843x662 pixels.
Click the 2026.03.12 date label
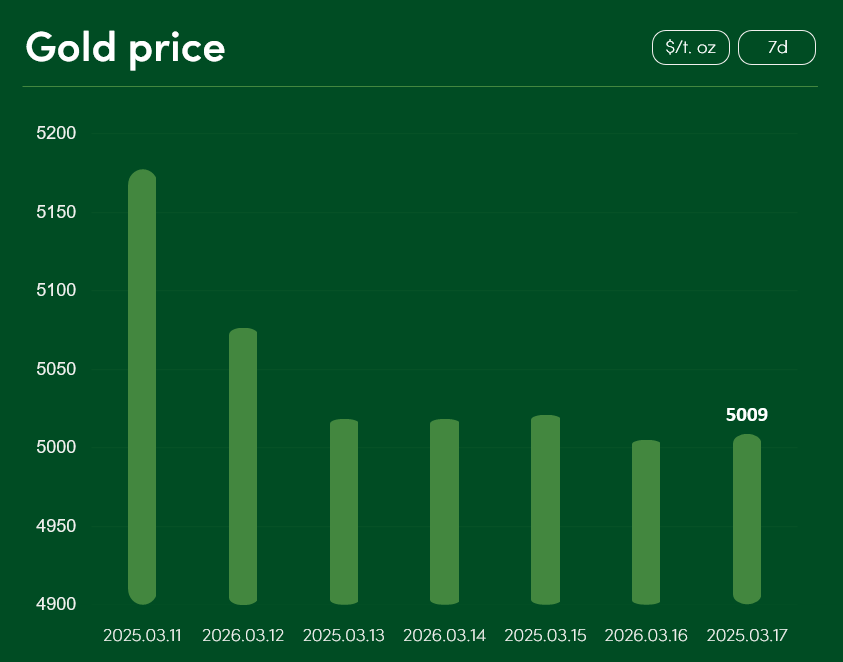(243, 636)
